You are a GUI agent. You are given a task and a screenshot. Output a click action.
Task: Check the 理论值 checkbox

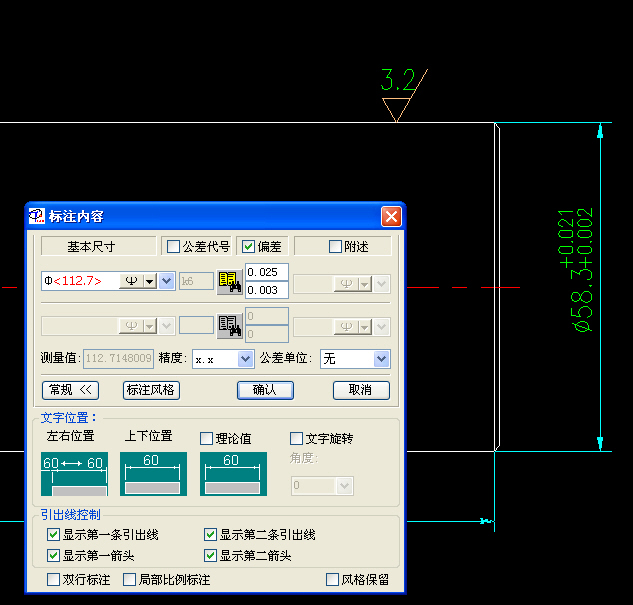point(206,438)
